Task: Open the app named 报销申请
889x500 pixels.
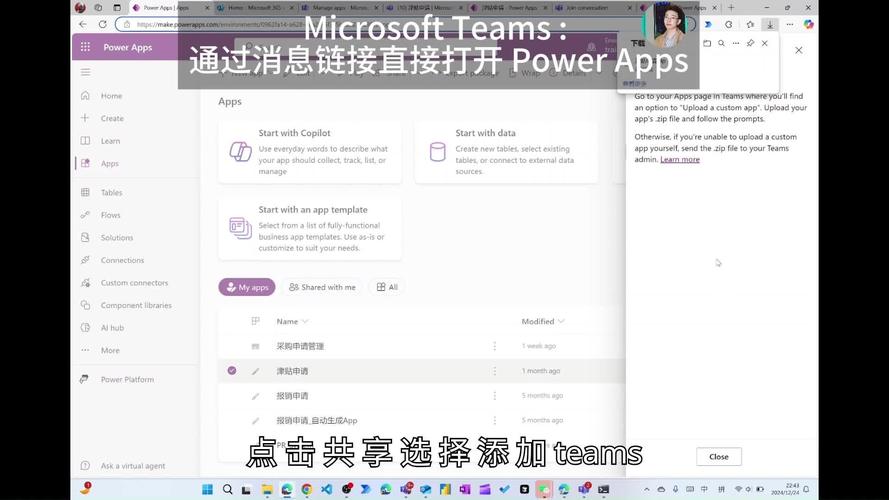Action: [292, 396]
